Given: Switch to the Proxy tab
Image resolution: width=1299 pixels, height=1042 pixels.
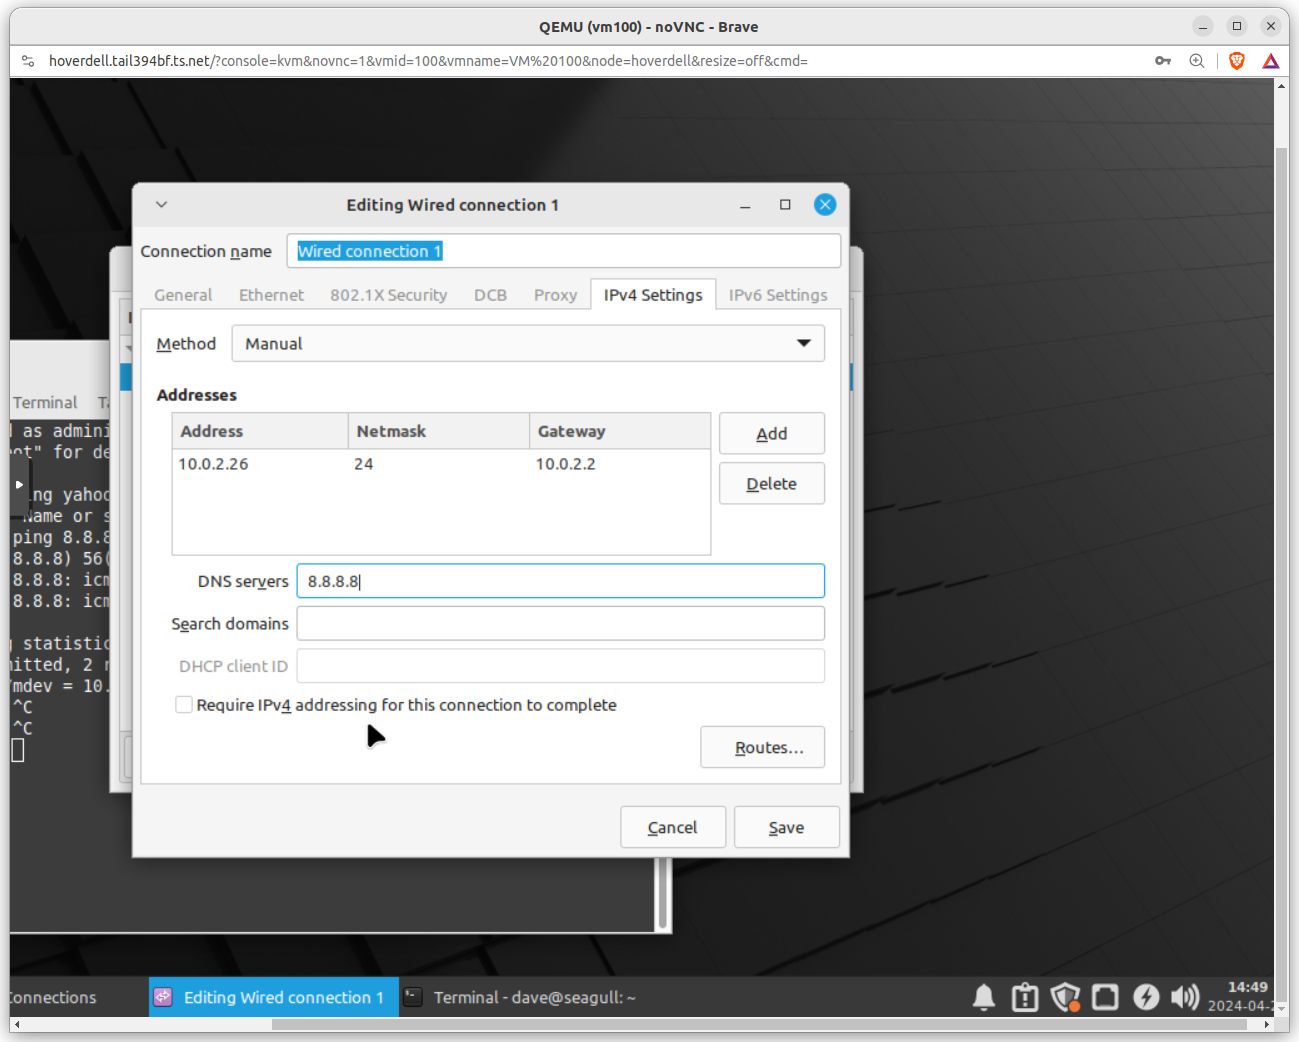Looking at the screenshot, I should [555, 295].
